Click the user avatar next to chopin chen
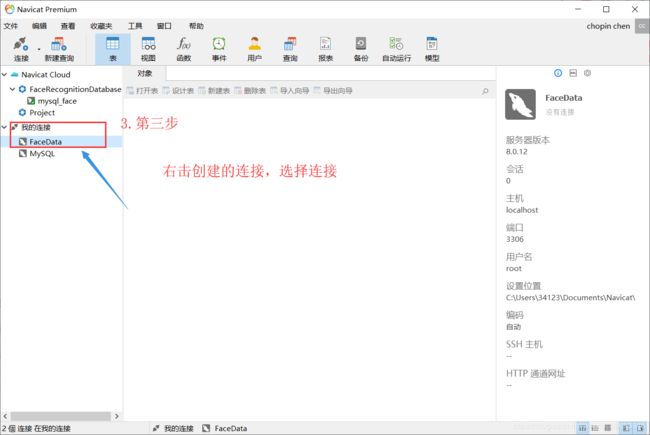This screenshot has height=435, width=650. (x=642, y=26)
